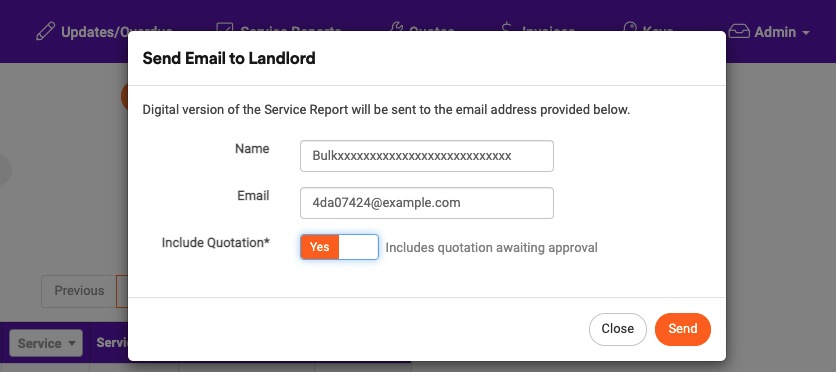
Task: Click the gray circle at the left edge
Action: tap(4, 171)
